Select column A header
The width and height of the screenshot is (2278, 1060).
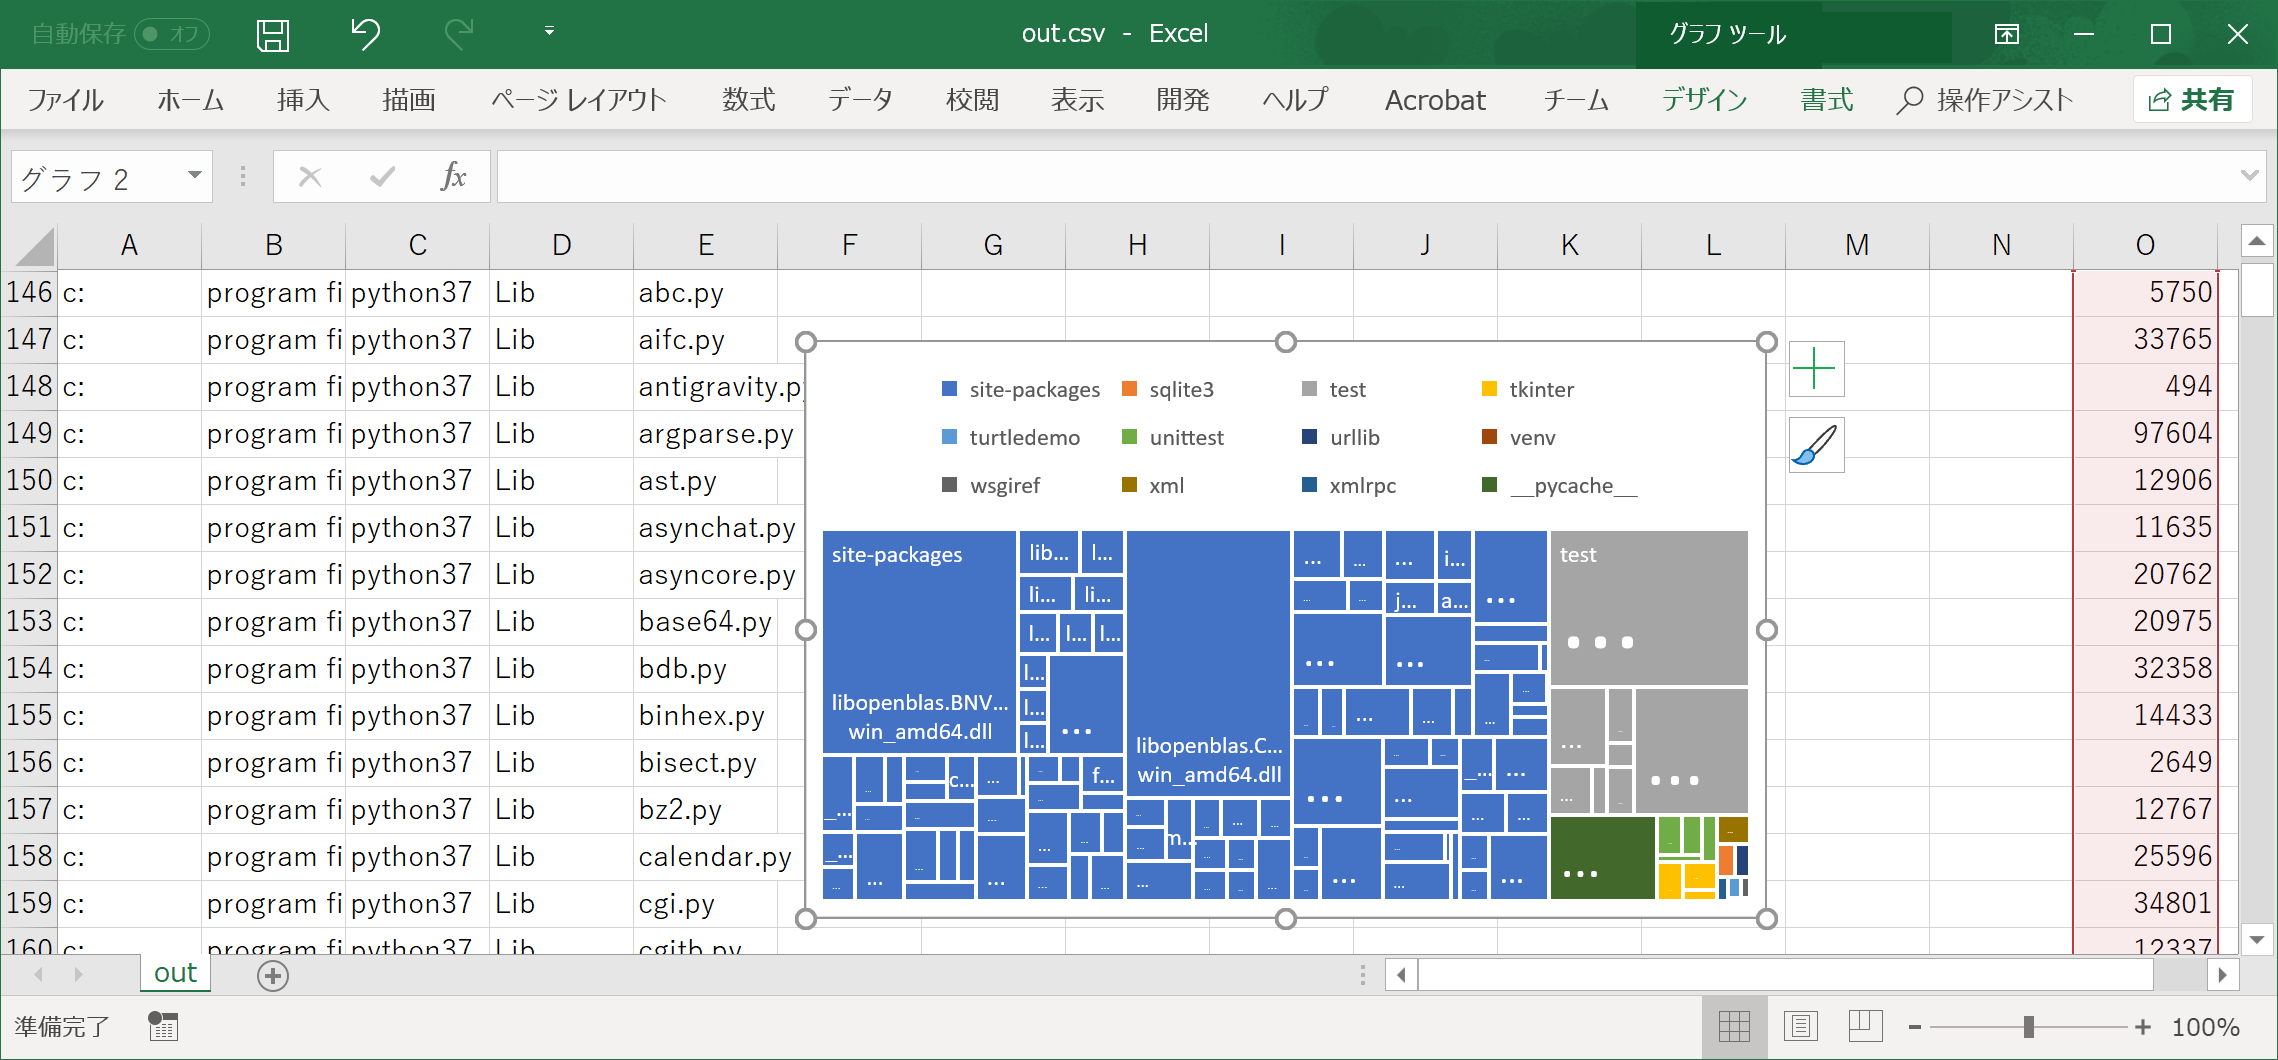coord(129,245)
